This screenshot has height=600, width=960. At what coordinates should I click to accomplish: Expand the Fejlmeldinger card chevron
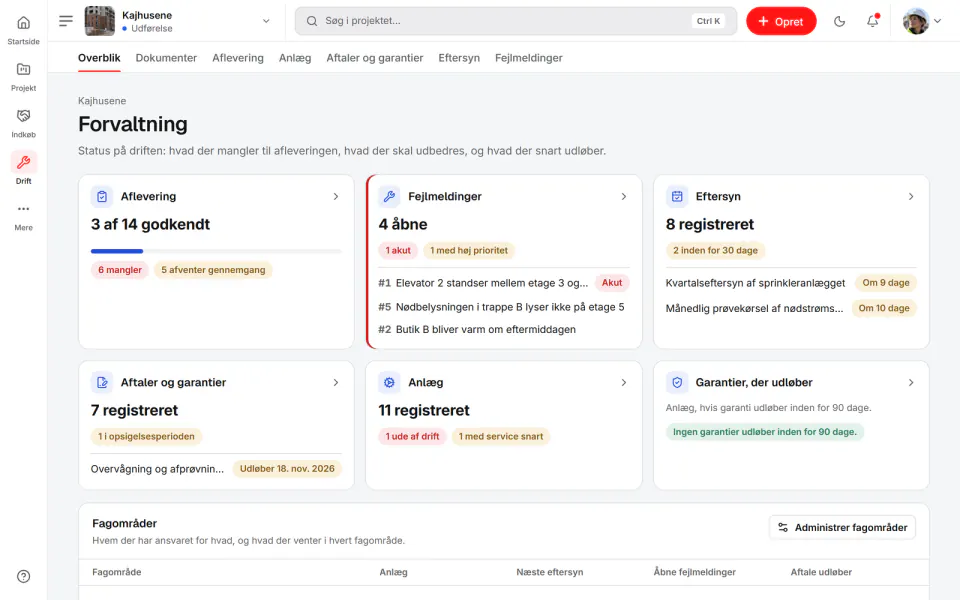623,197
